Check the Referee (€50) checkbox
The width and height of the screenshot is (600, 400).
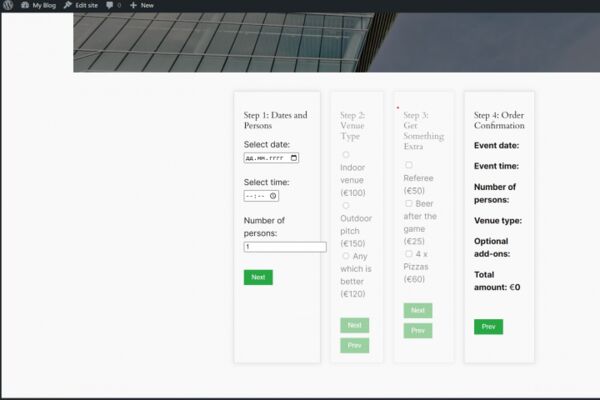(x=409, y=165)
